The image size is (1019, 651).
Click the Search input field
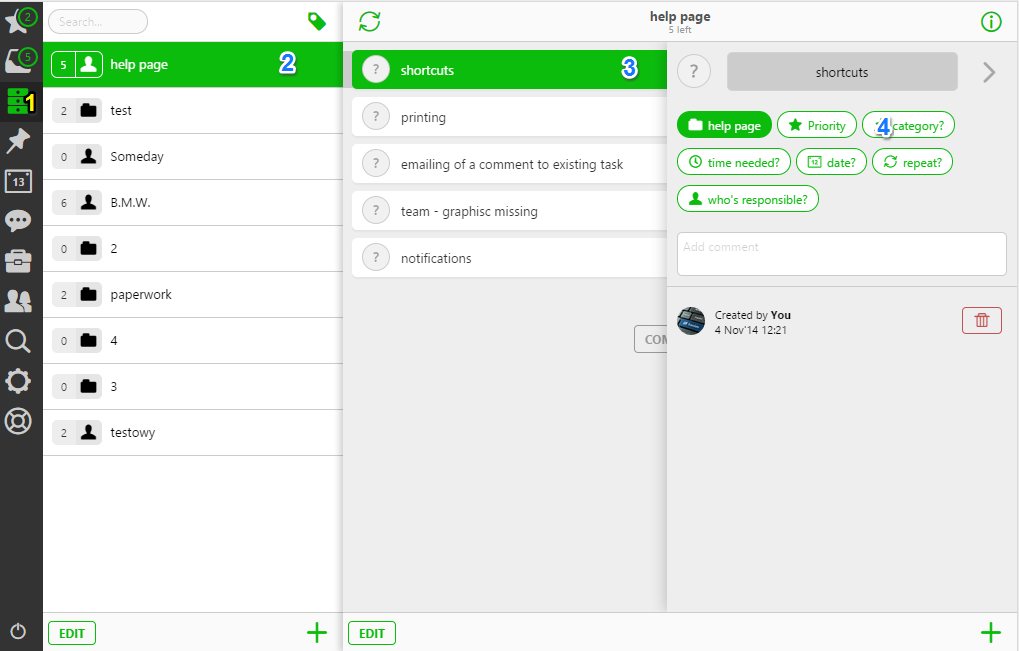(97, 21)
